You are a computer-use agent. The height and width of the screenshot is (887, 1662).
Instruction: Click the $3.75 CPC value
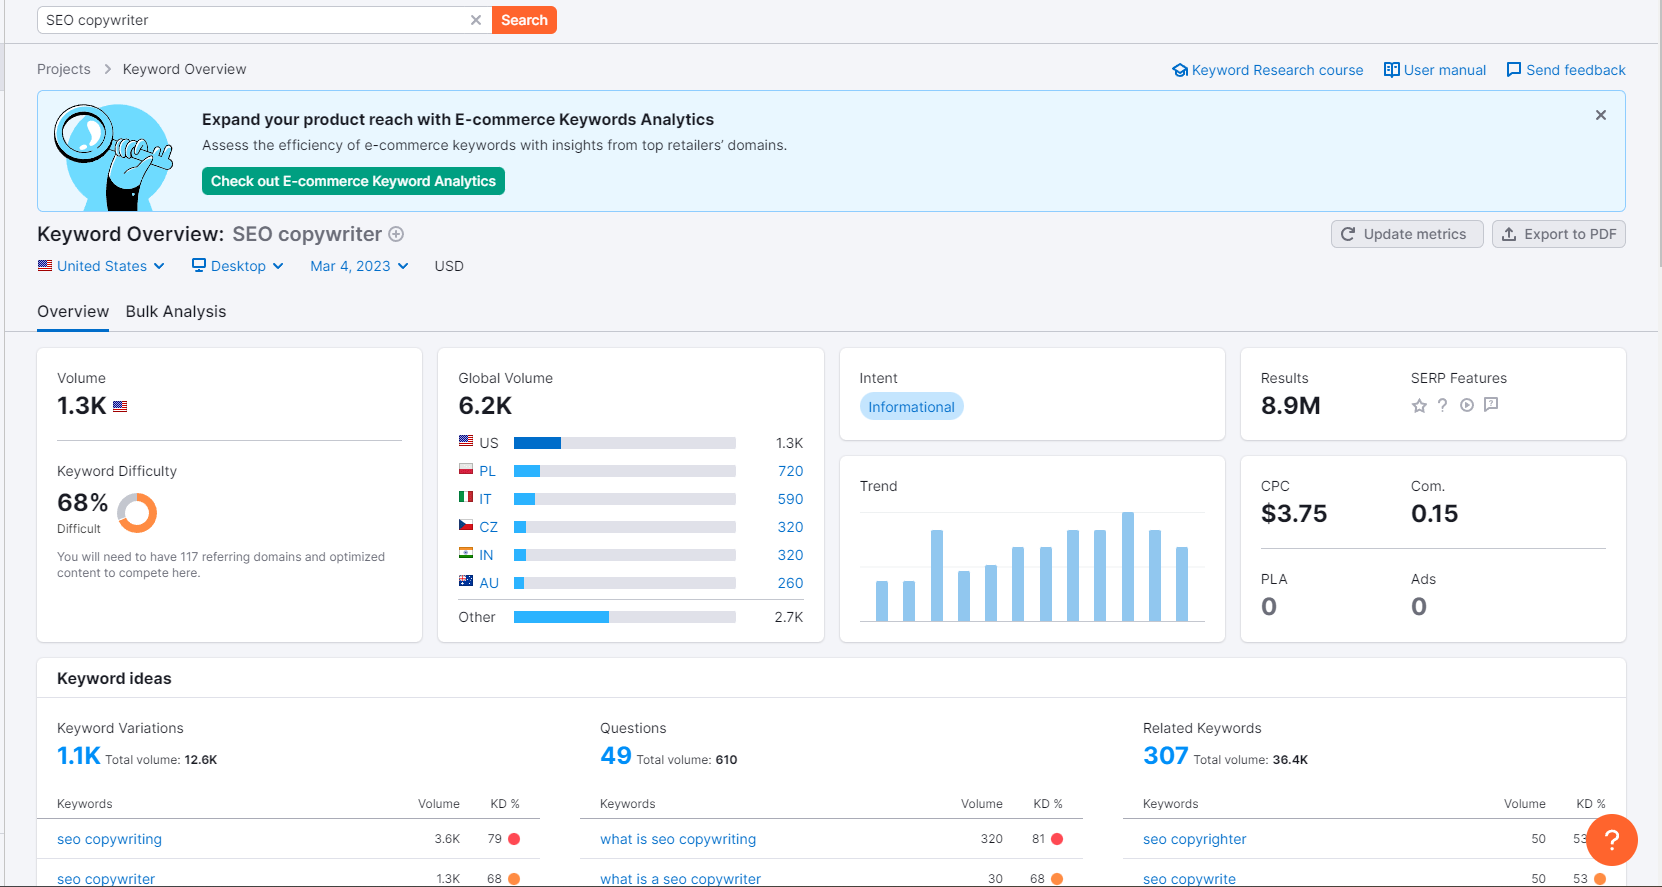pos(1294,513)
